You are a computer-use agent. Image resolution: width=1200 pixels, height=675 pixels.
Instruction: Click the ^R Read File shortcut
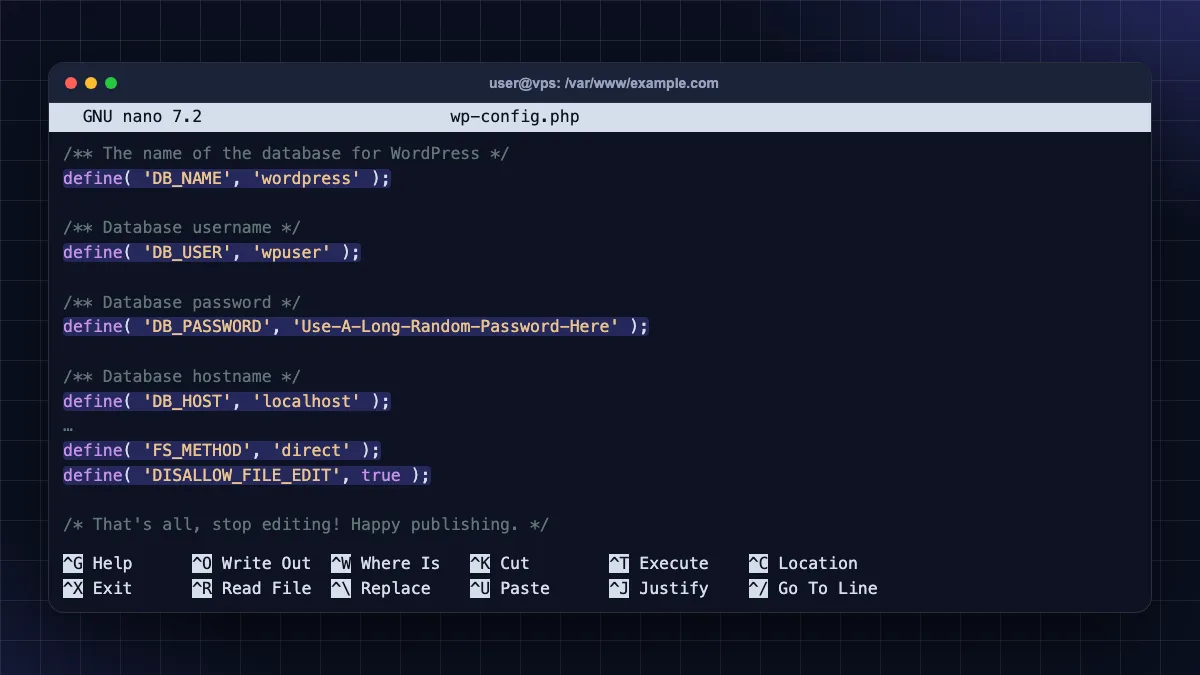(x=252, y=588)
